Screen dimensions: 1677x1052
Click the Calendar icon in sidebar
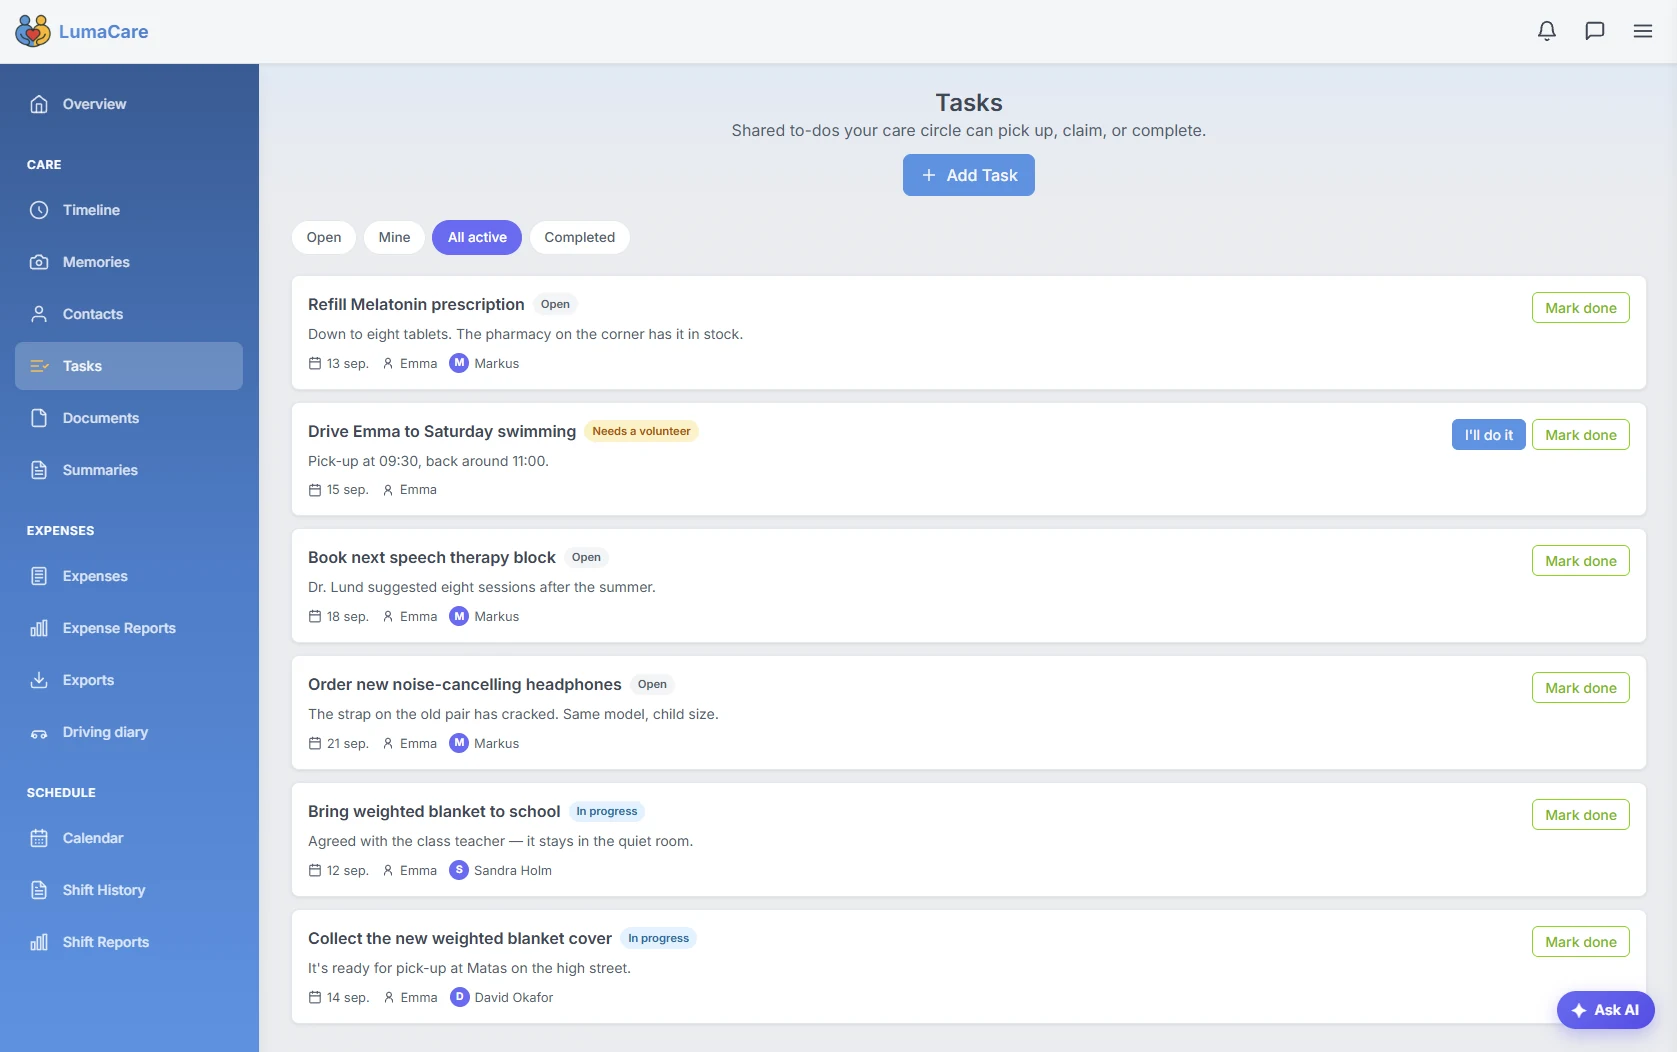coord(39,838)
